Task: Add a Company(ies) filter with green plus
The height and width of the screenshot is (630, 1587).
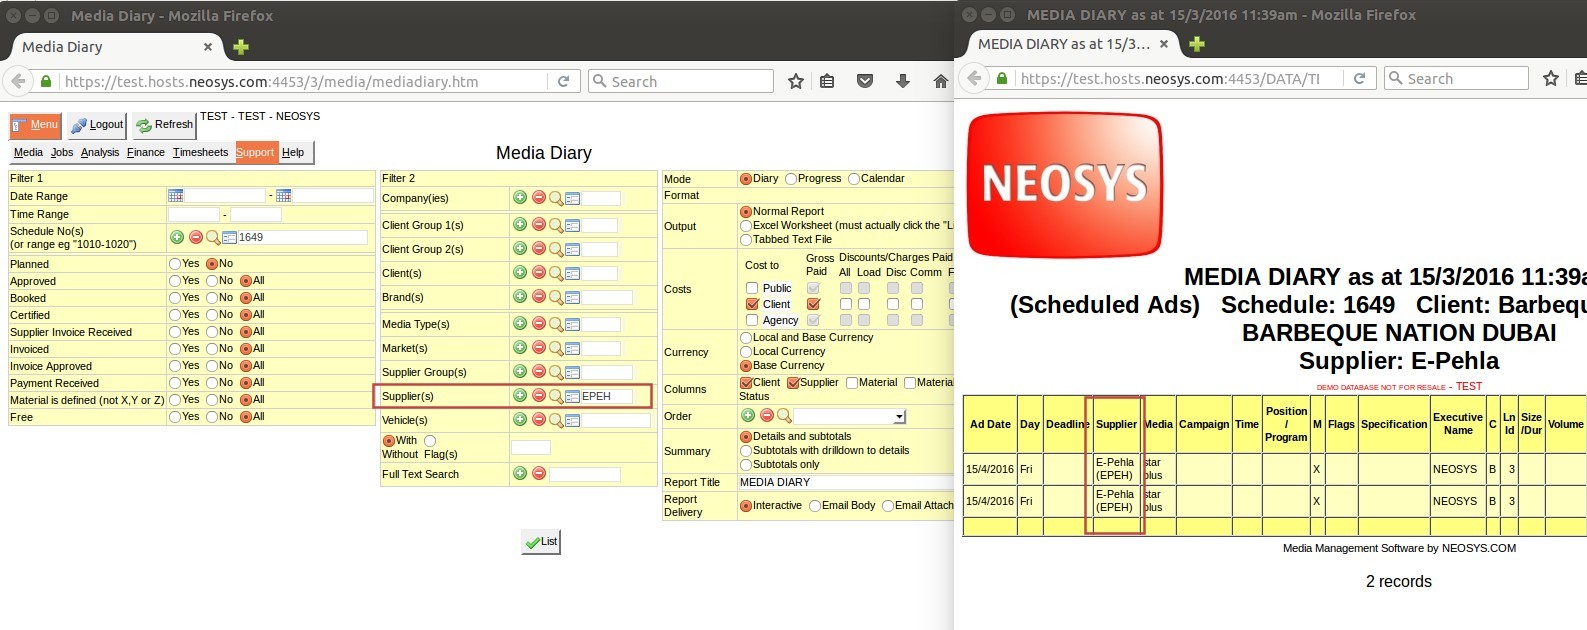Action: (x=520, y=197)
